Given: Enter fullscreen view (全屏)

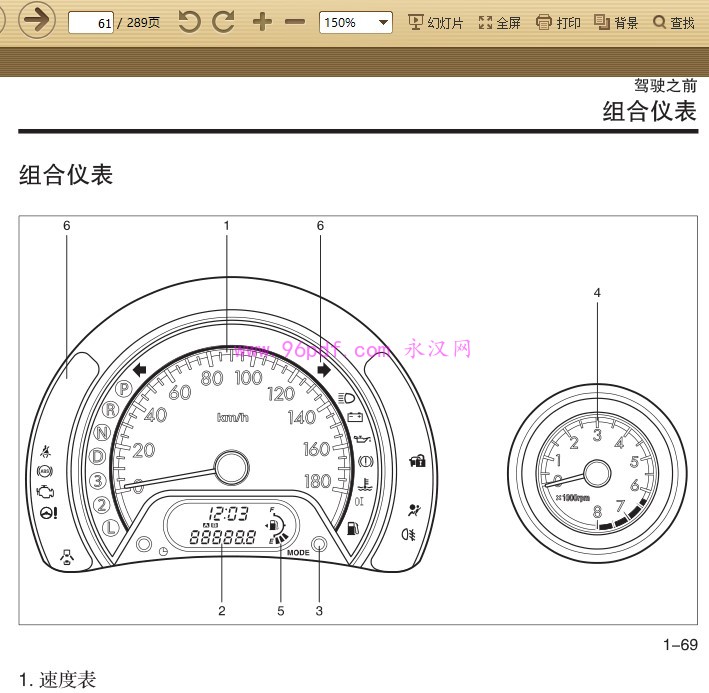Looking at the screenshot, I should (x=499, y=23).
